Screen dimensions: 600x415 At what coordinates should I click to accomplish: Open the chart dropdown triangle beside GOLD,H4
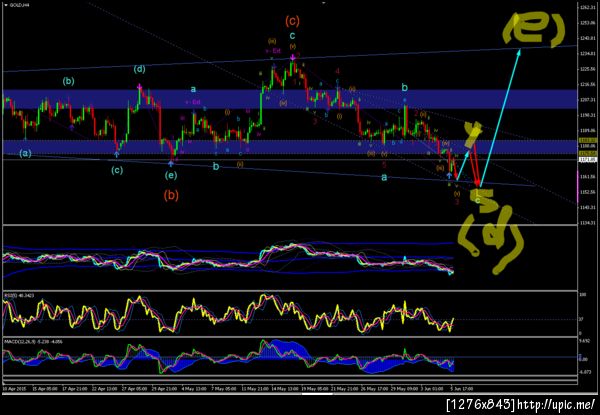5,5
